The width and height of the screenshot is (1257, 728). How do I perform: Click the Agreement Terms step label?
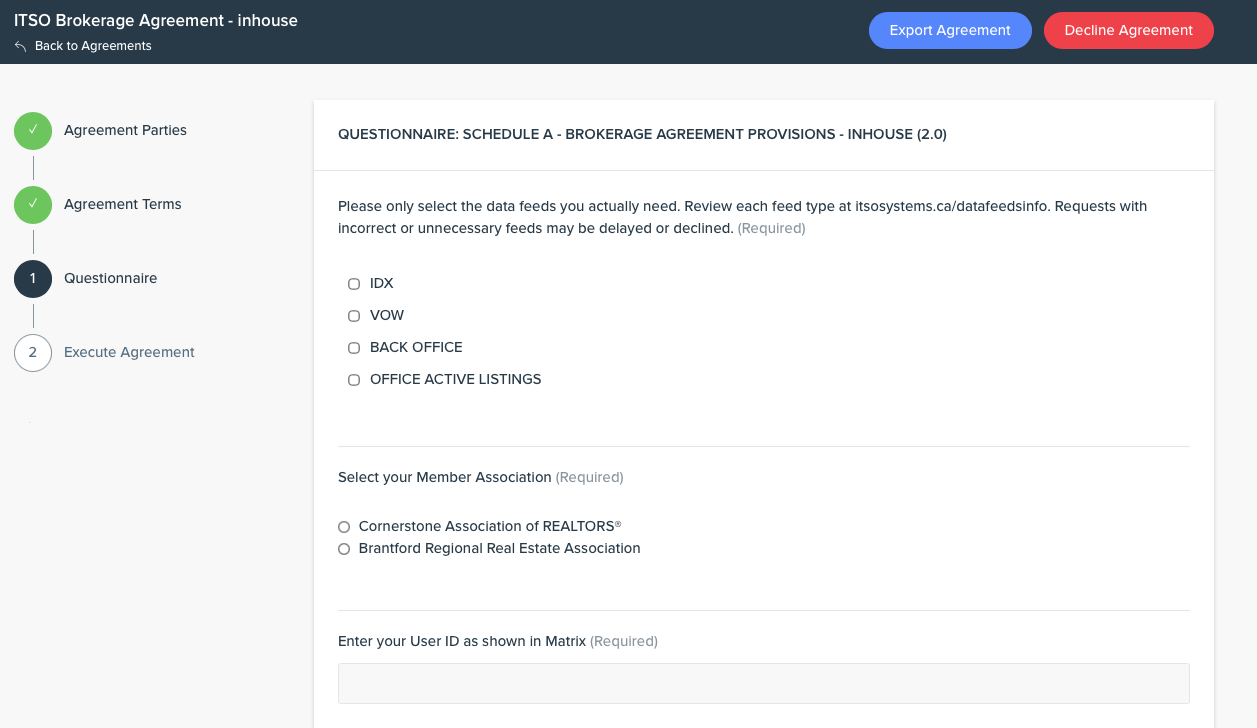[122, 204]
